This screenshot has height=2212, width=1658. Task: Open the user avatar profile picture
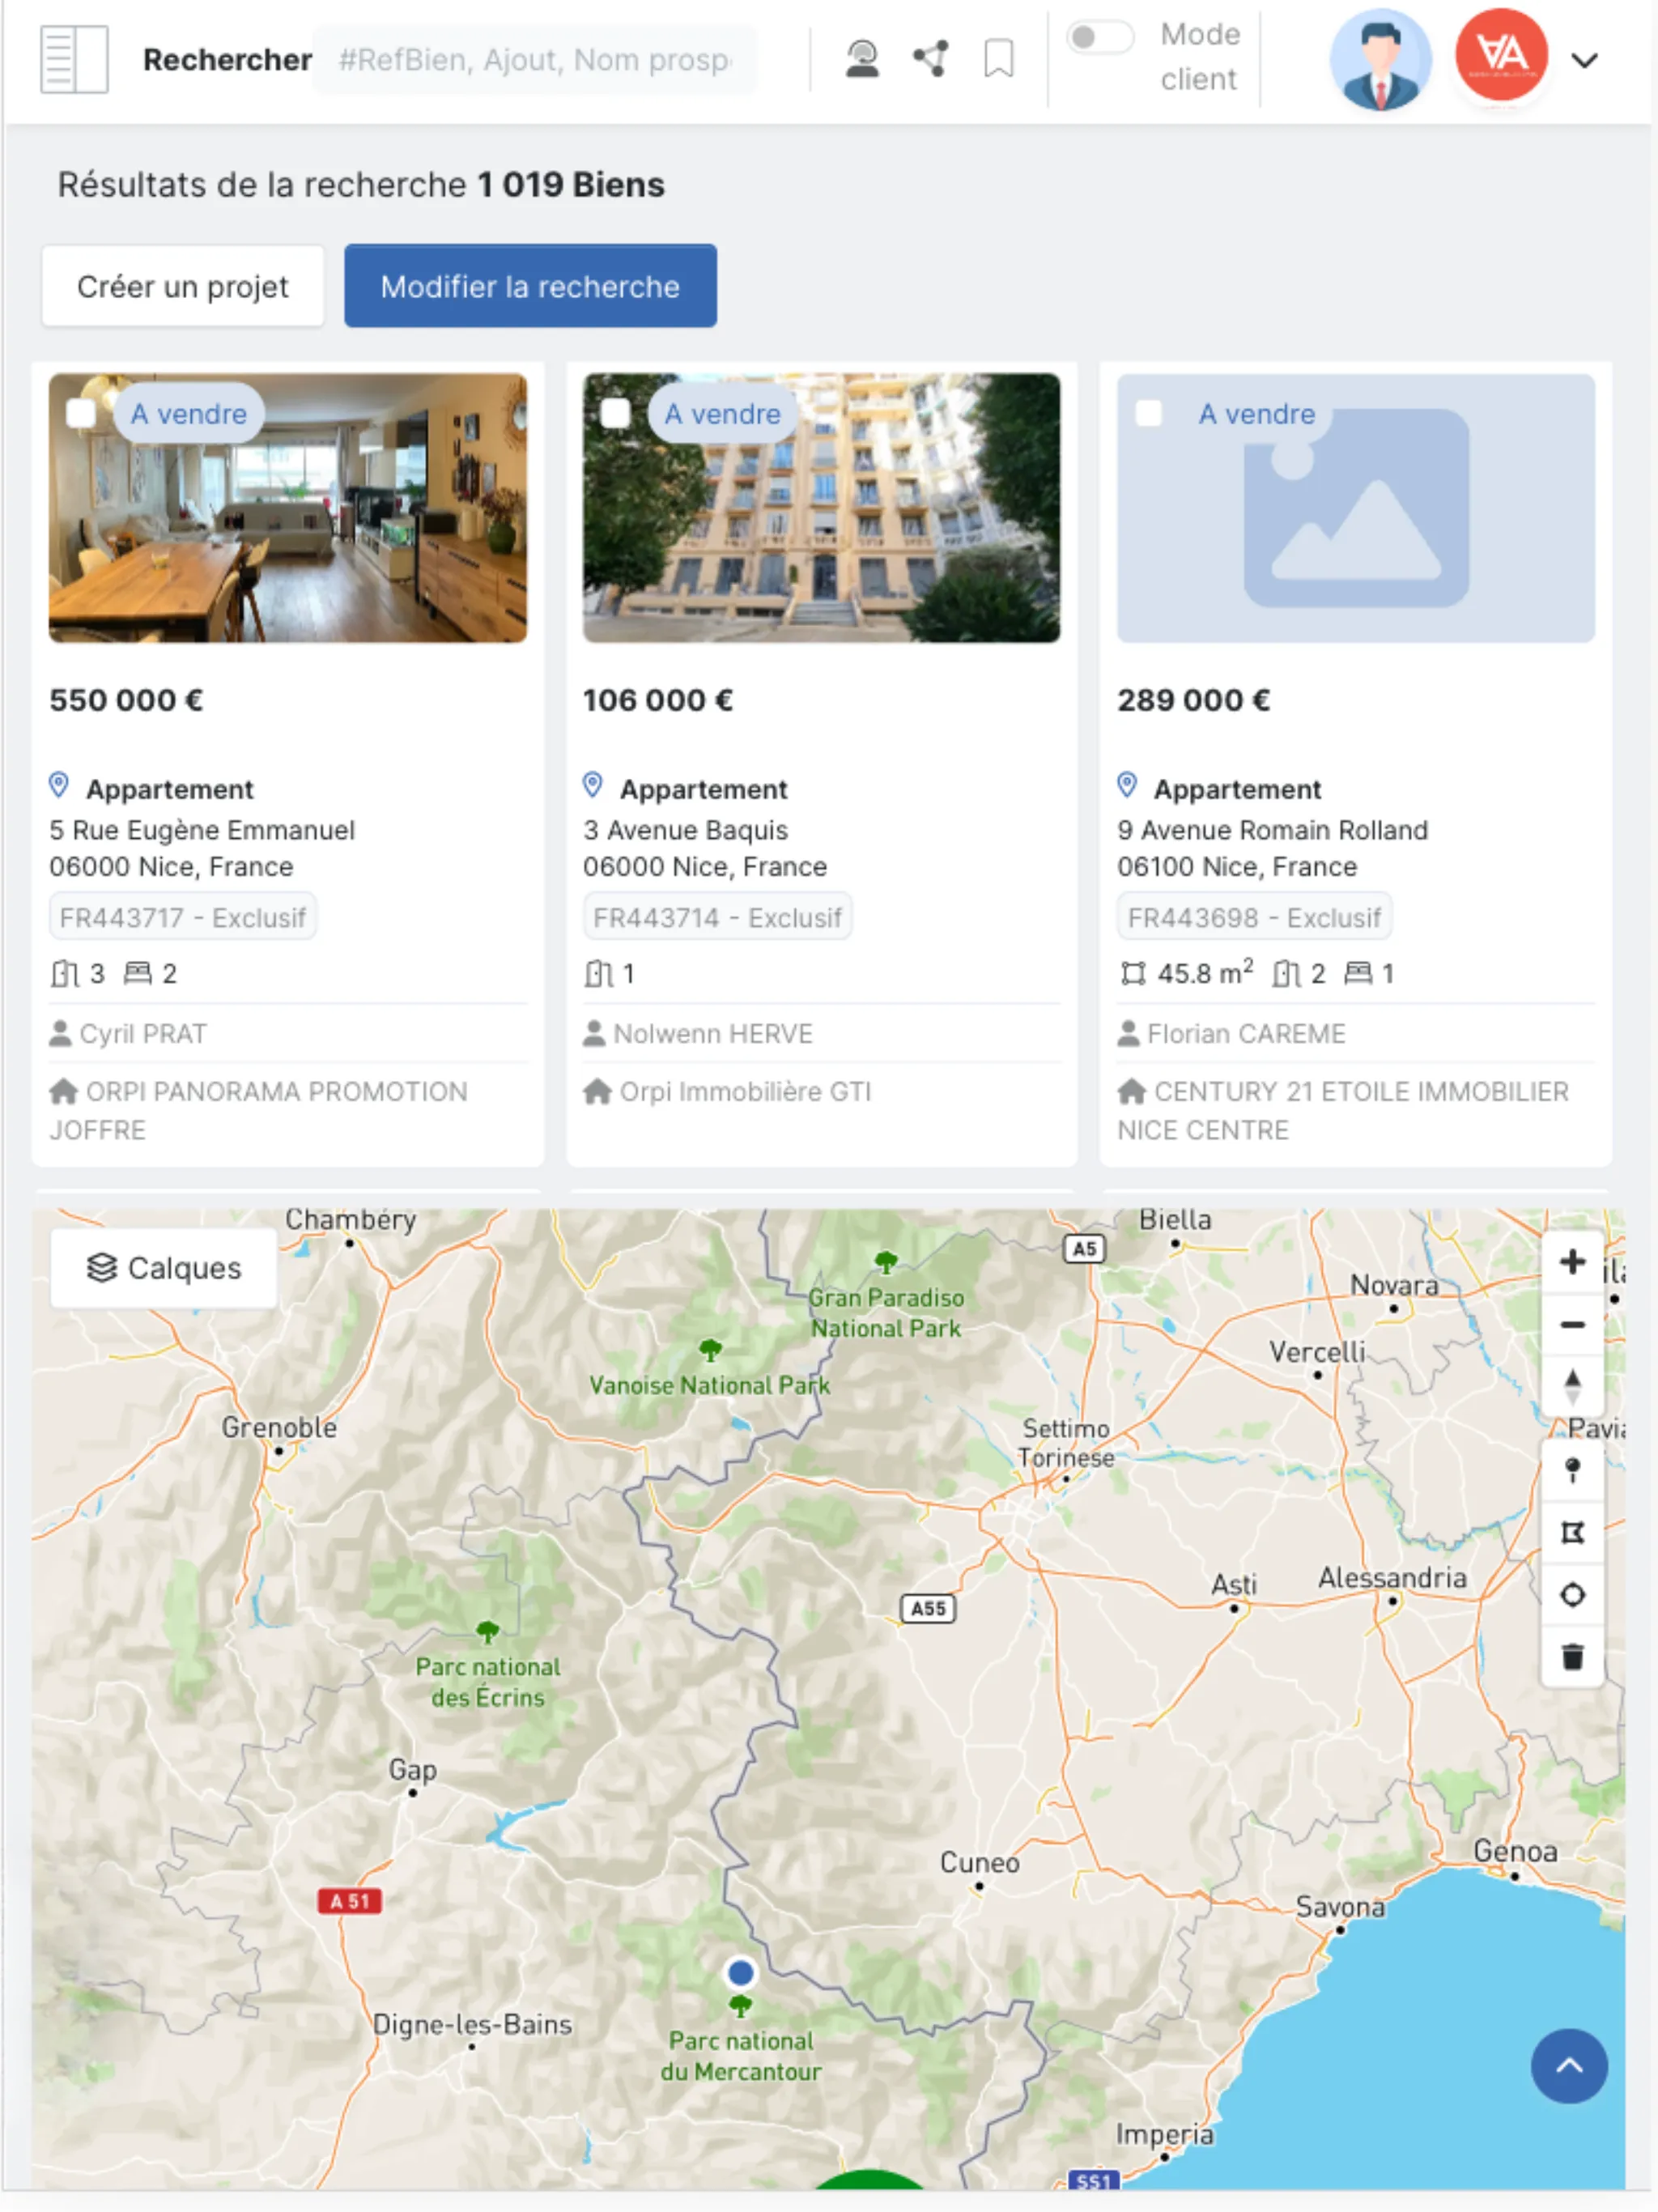[x=1380, y=59]
